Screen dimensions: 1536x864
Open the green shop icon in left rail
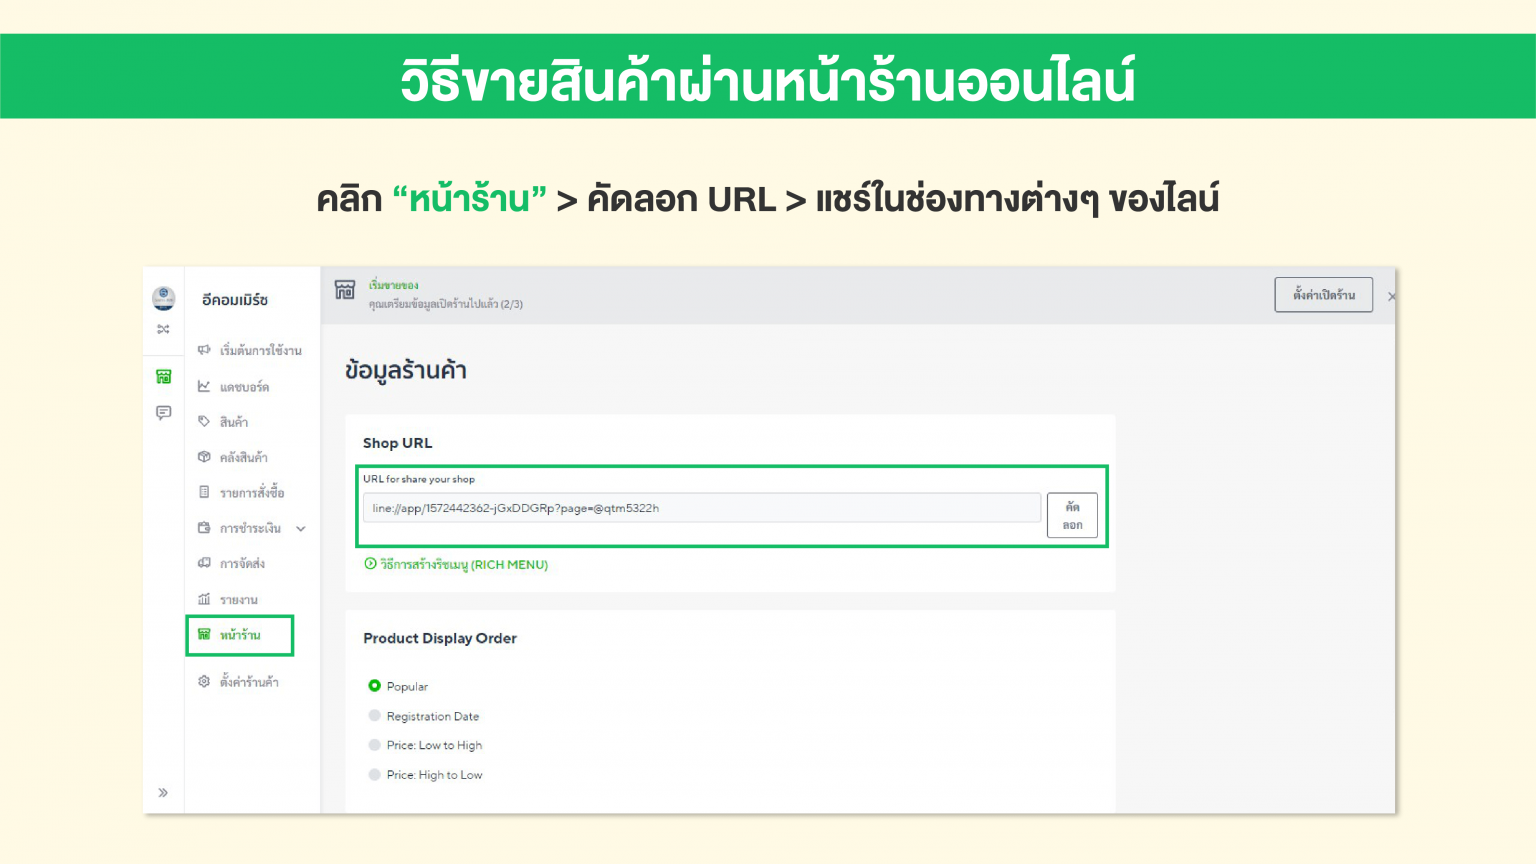[164, 377]
